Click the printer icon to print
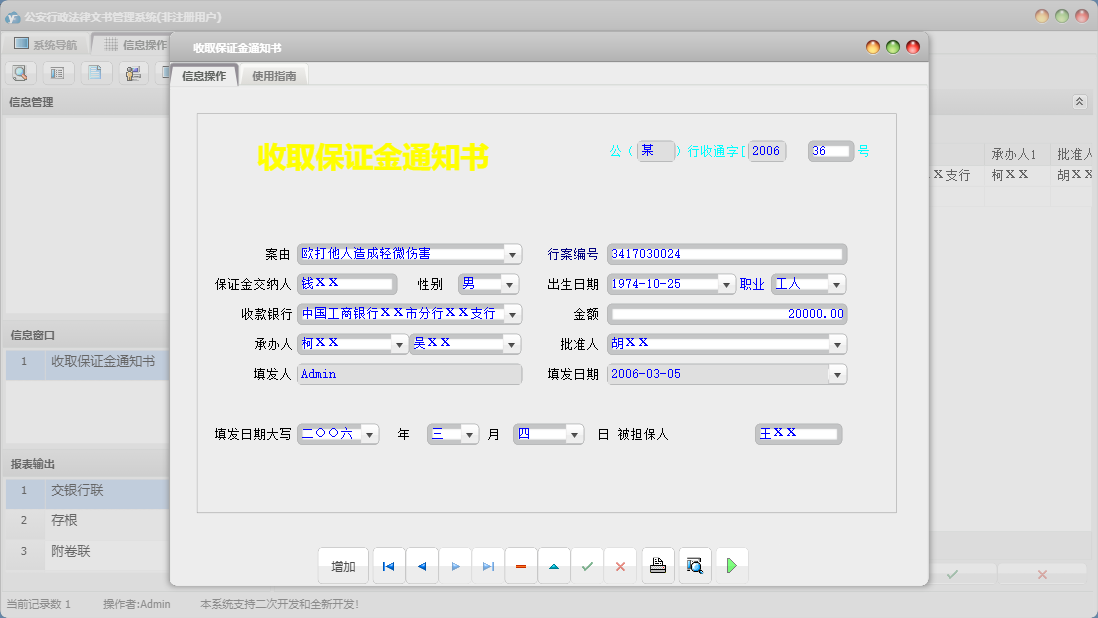1098x618 pixels. click(x=657, y=566)
